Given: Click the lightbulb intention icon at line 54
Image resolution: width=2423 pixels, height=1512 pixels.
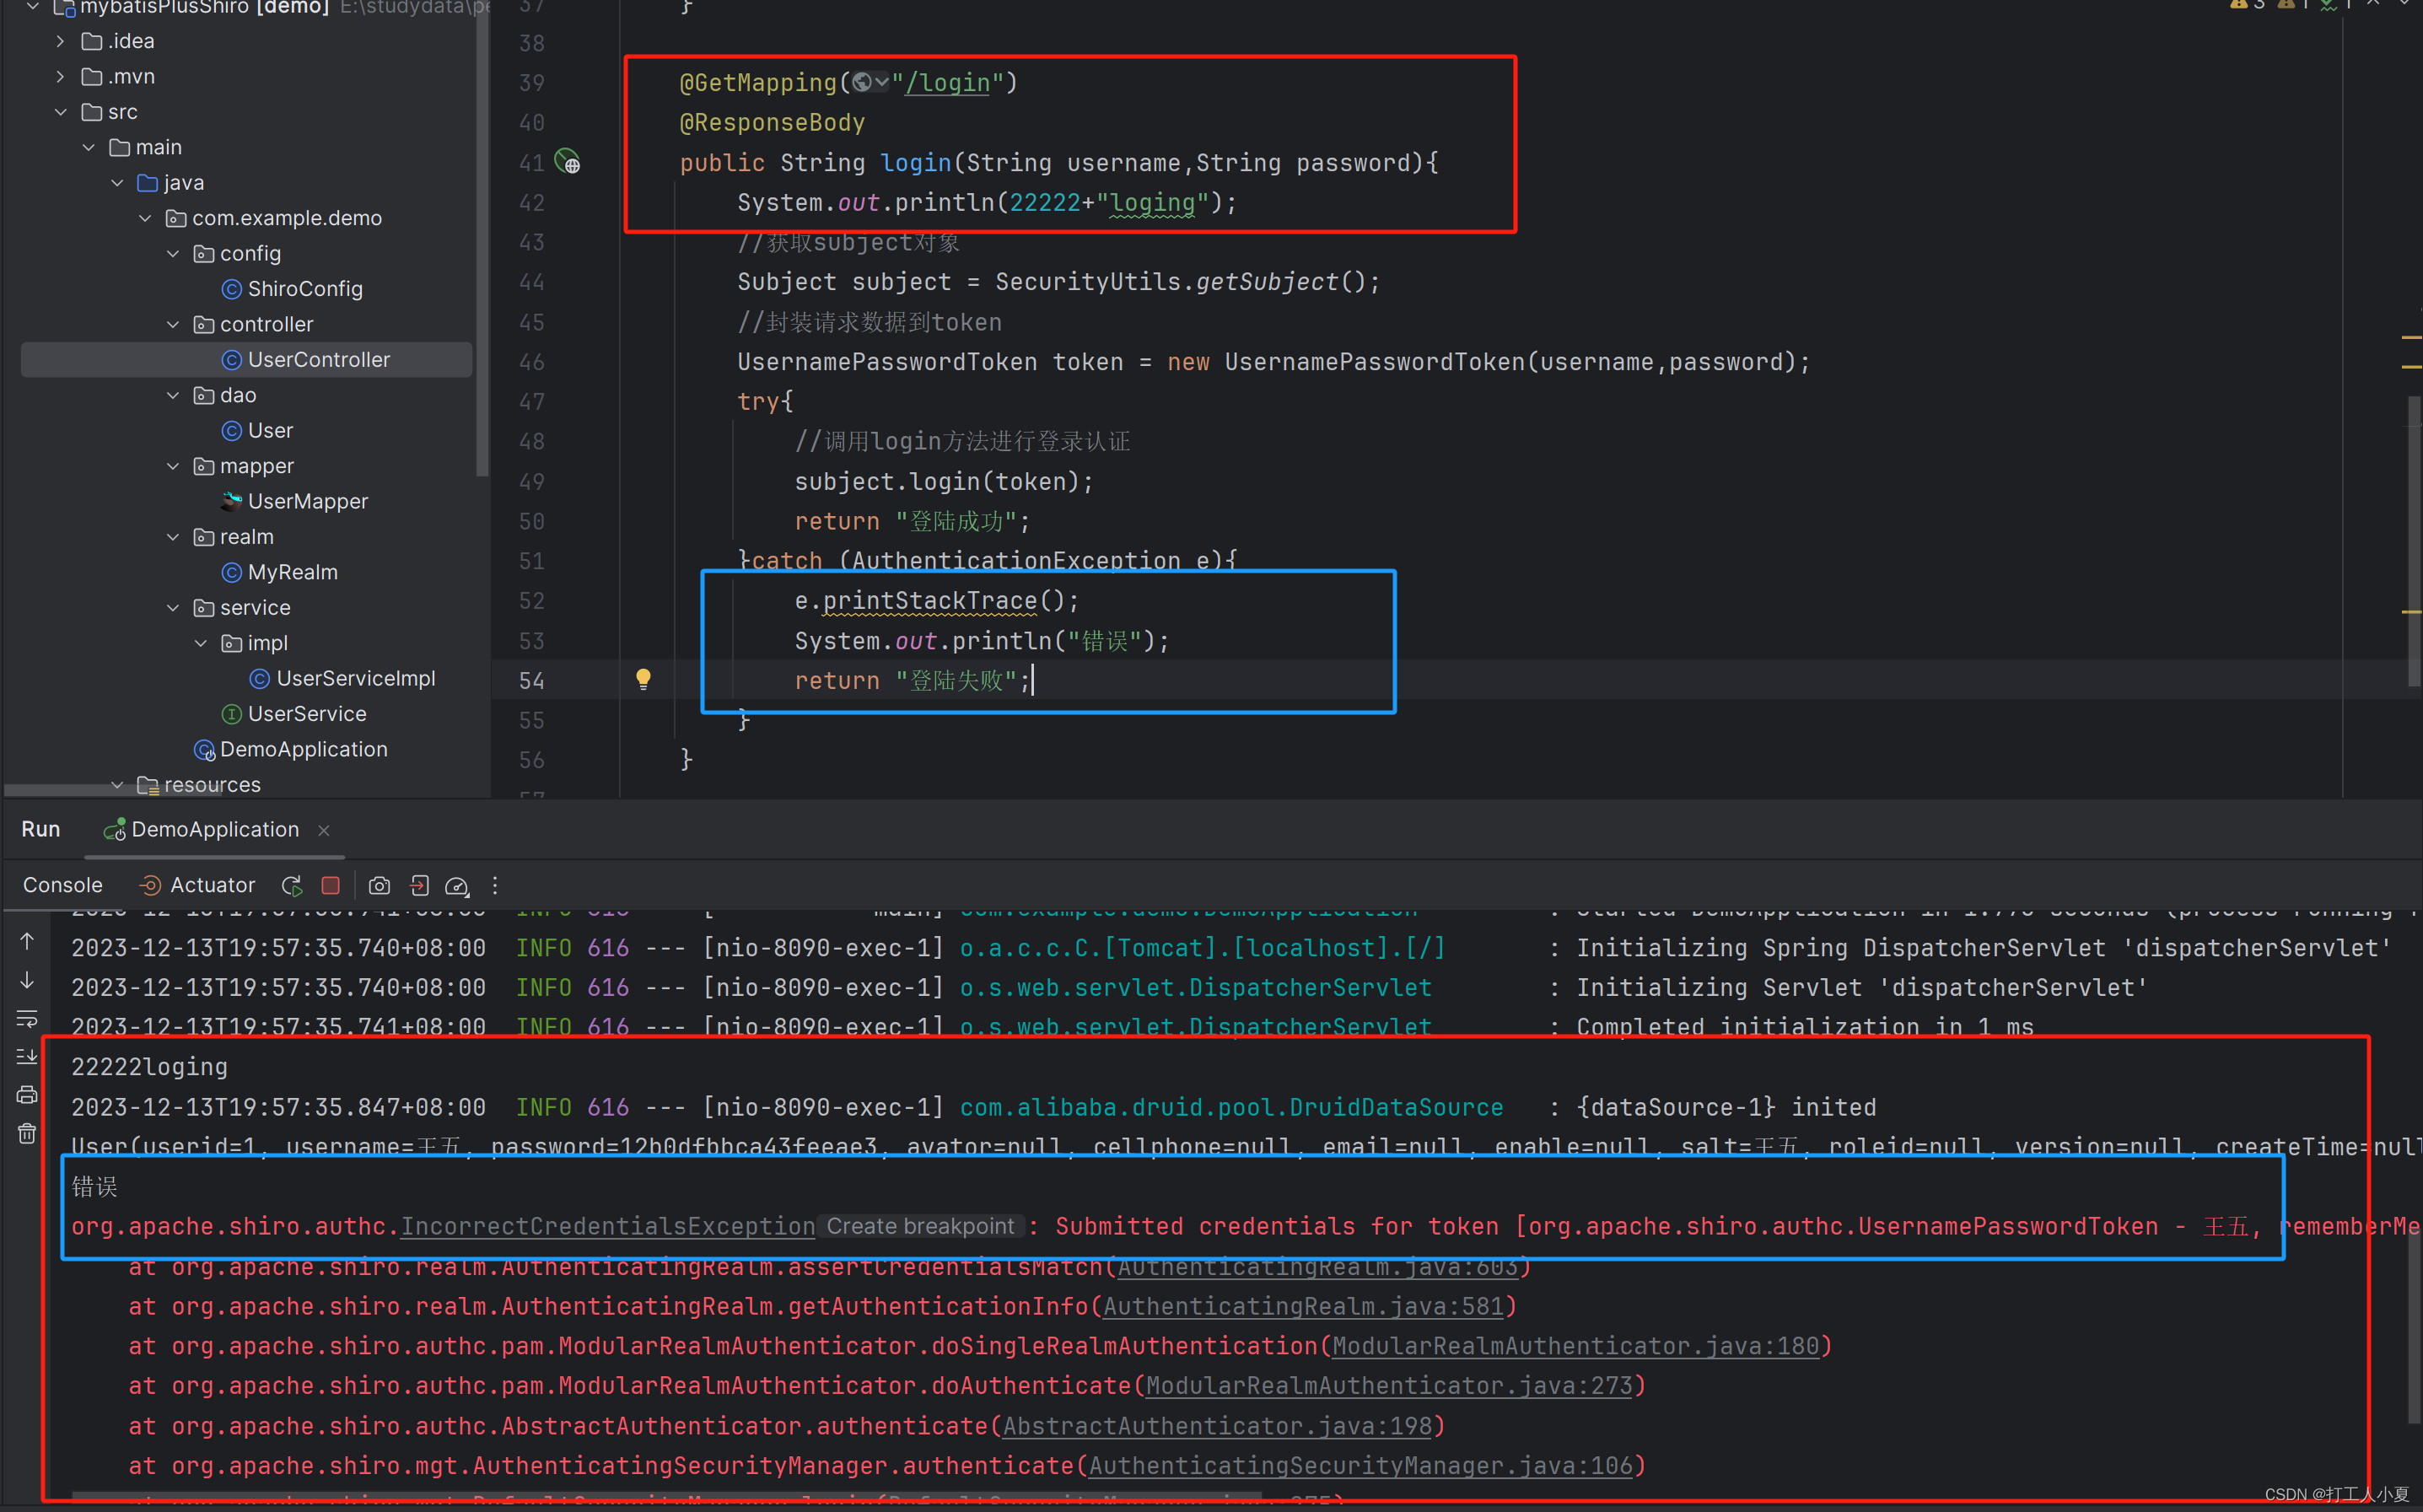Looking at the screenshot, I should (643, 679).
